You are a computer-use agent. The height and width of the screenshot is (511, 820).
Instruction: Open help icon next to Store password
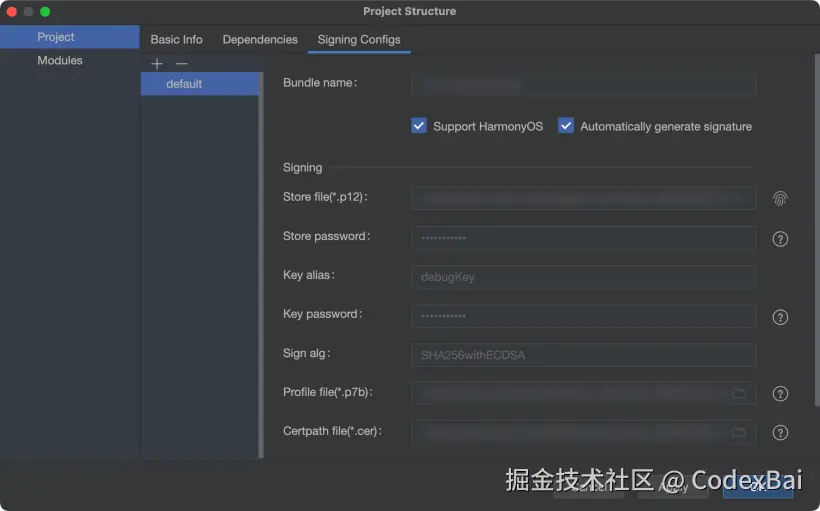780,239
